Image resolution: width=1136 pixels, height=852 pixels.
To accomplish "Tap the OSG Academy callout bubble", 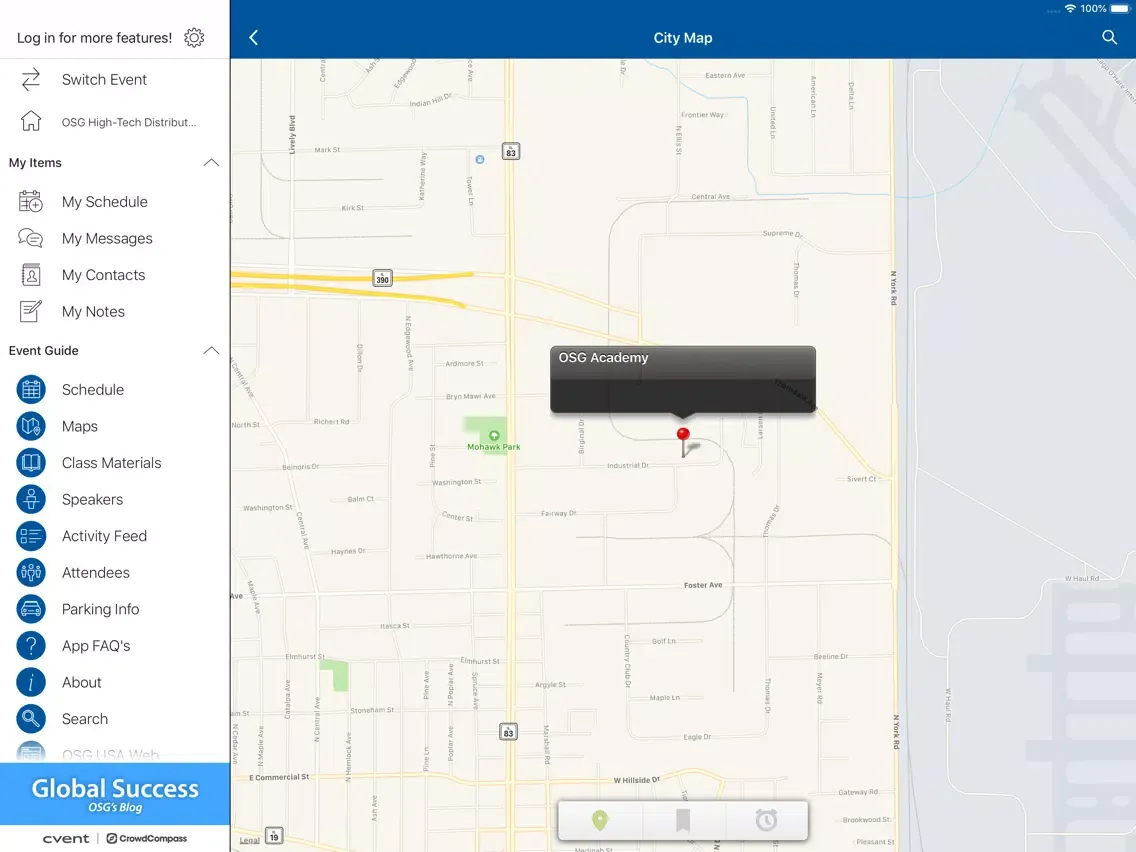I will point(682,380).
